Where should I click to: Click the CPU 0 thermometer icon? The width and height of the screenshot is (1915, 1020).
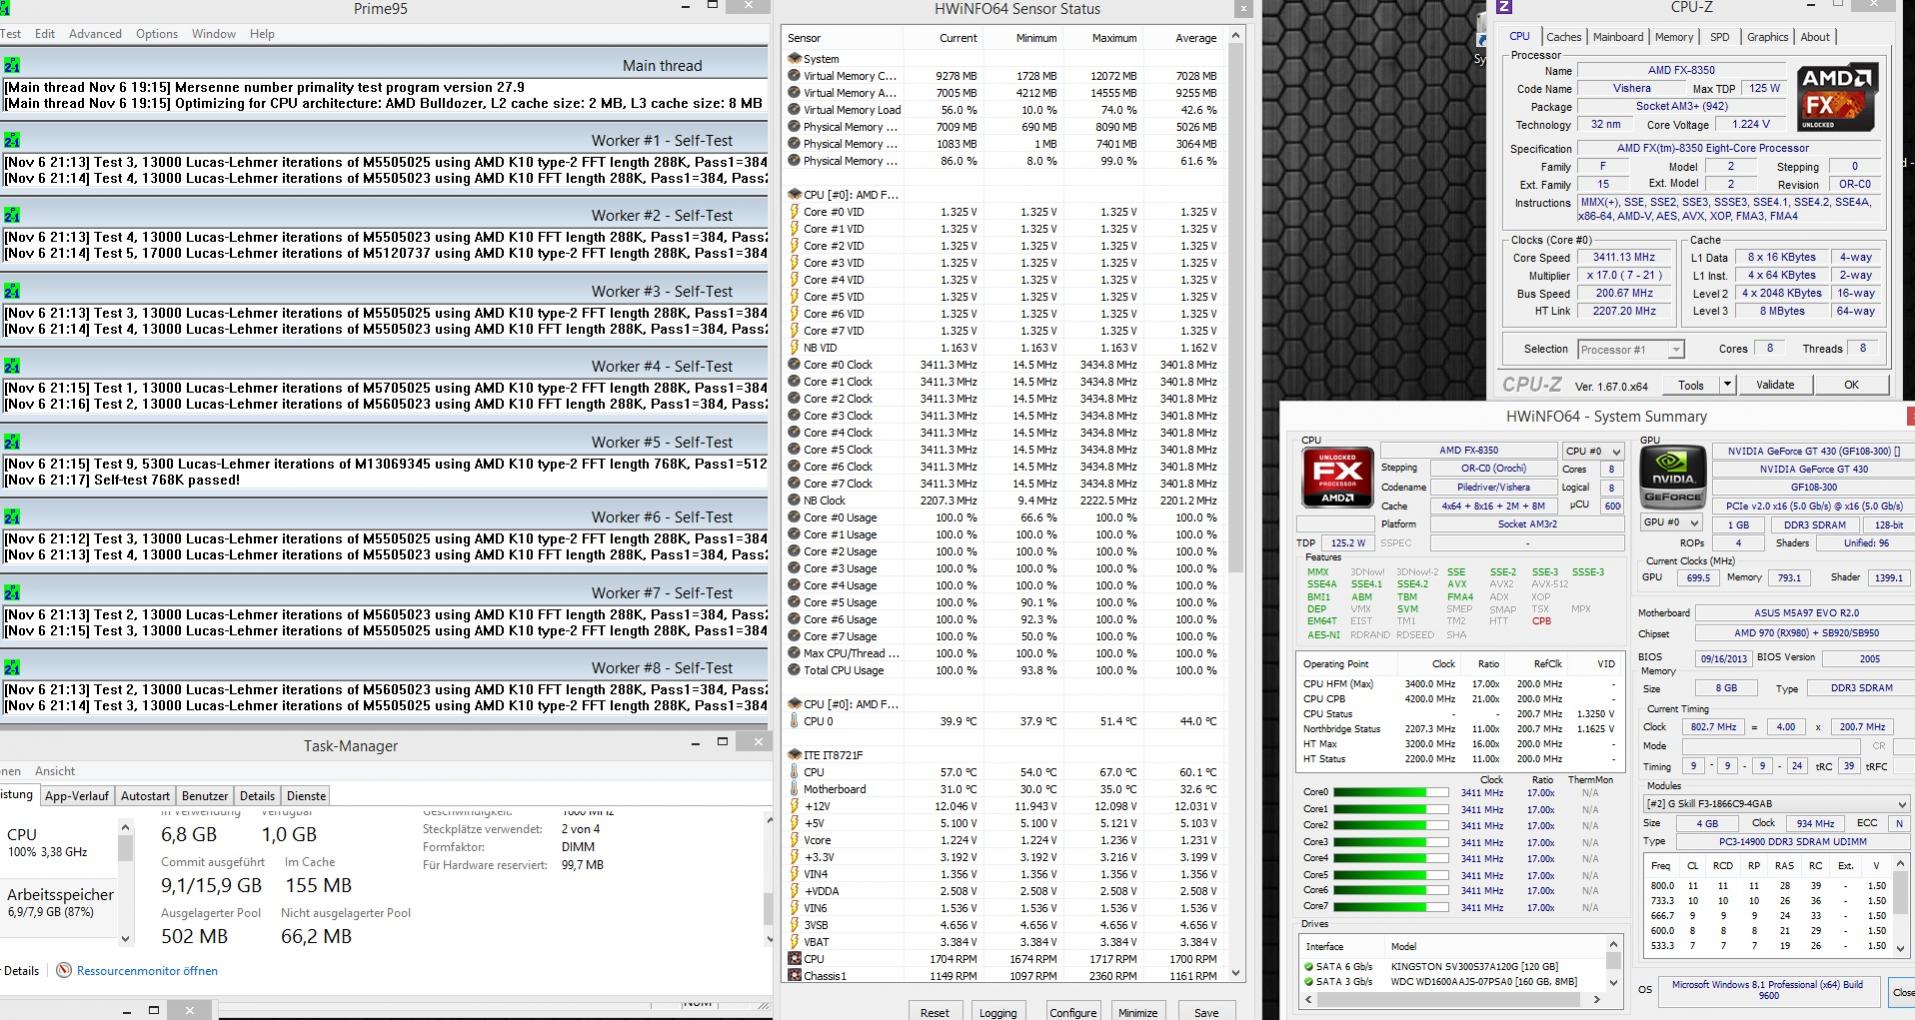tap(794, 721)
